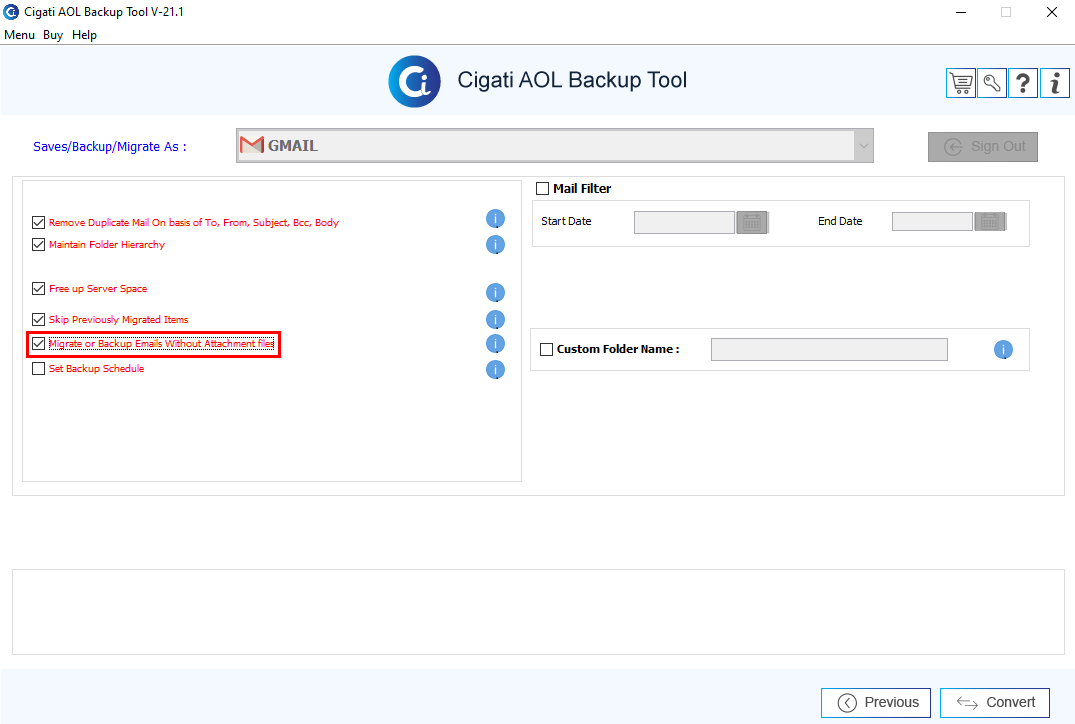This screenshot has width=1075, height=724.
Task: Open the End Date calendar picker
Action: 990,221
